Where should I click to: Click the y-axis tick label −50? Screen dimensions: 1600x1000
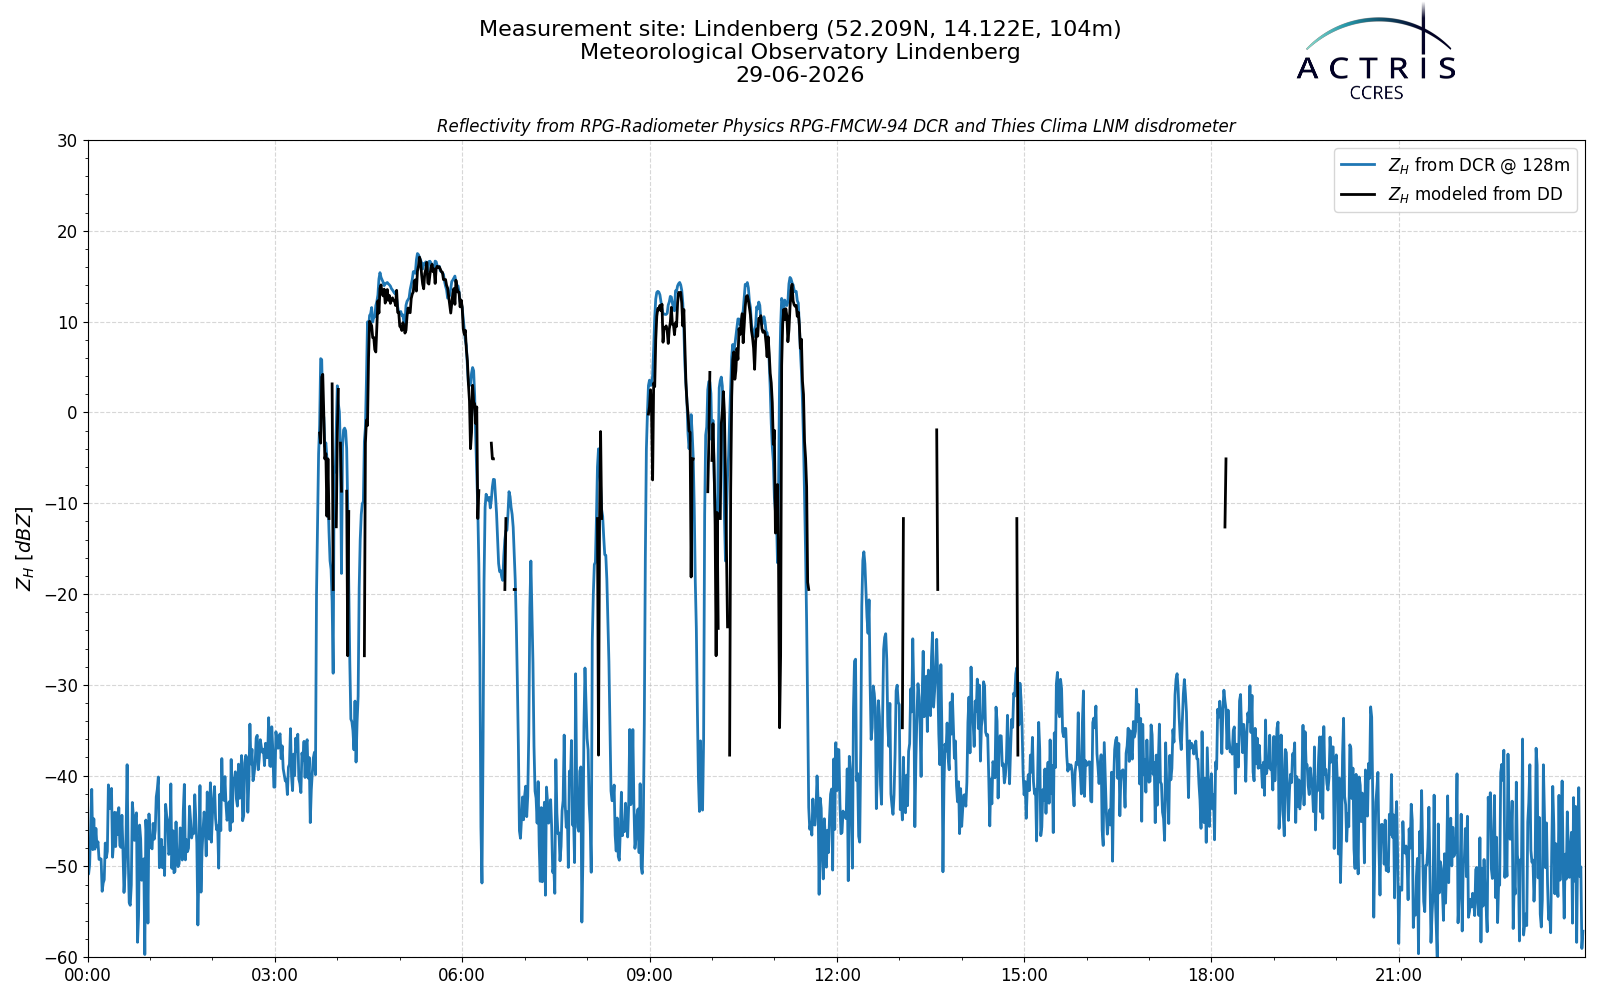pos(59,867)
